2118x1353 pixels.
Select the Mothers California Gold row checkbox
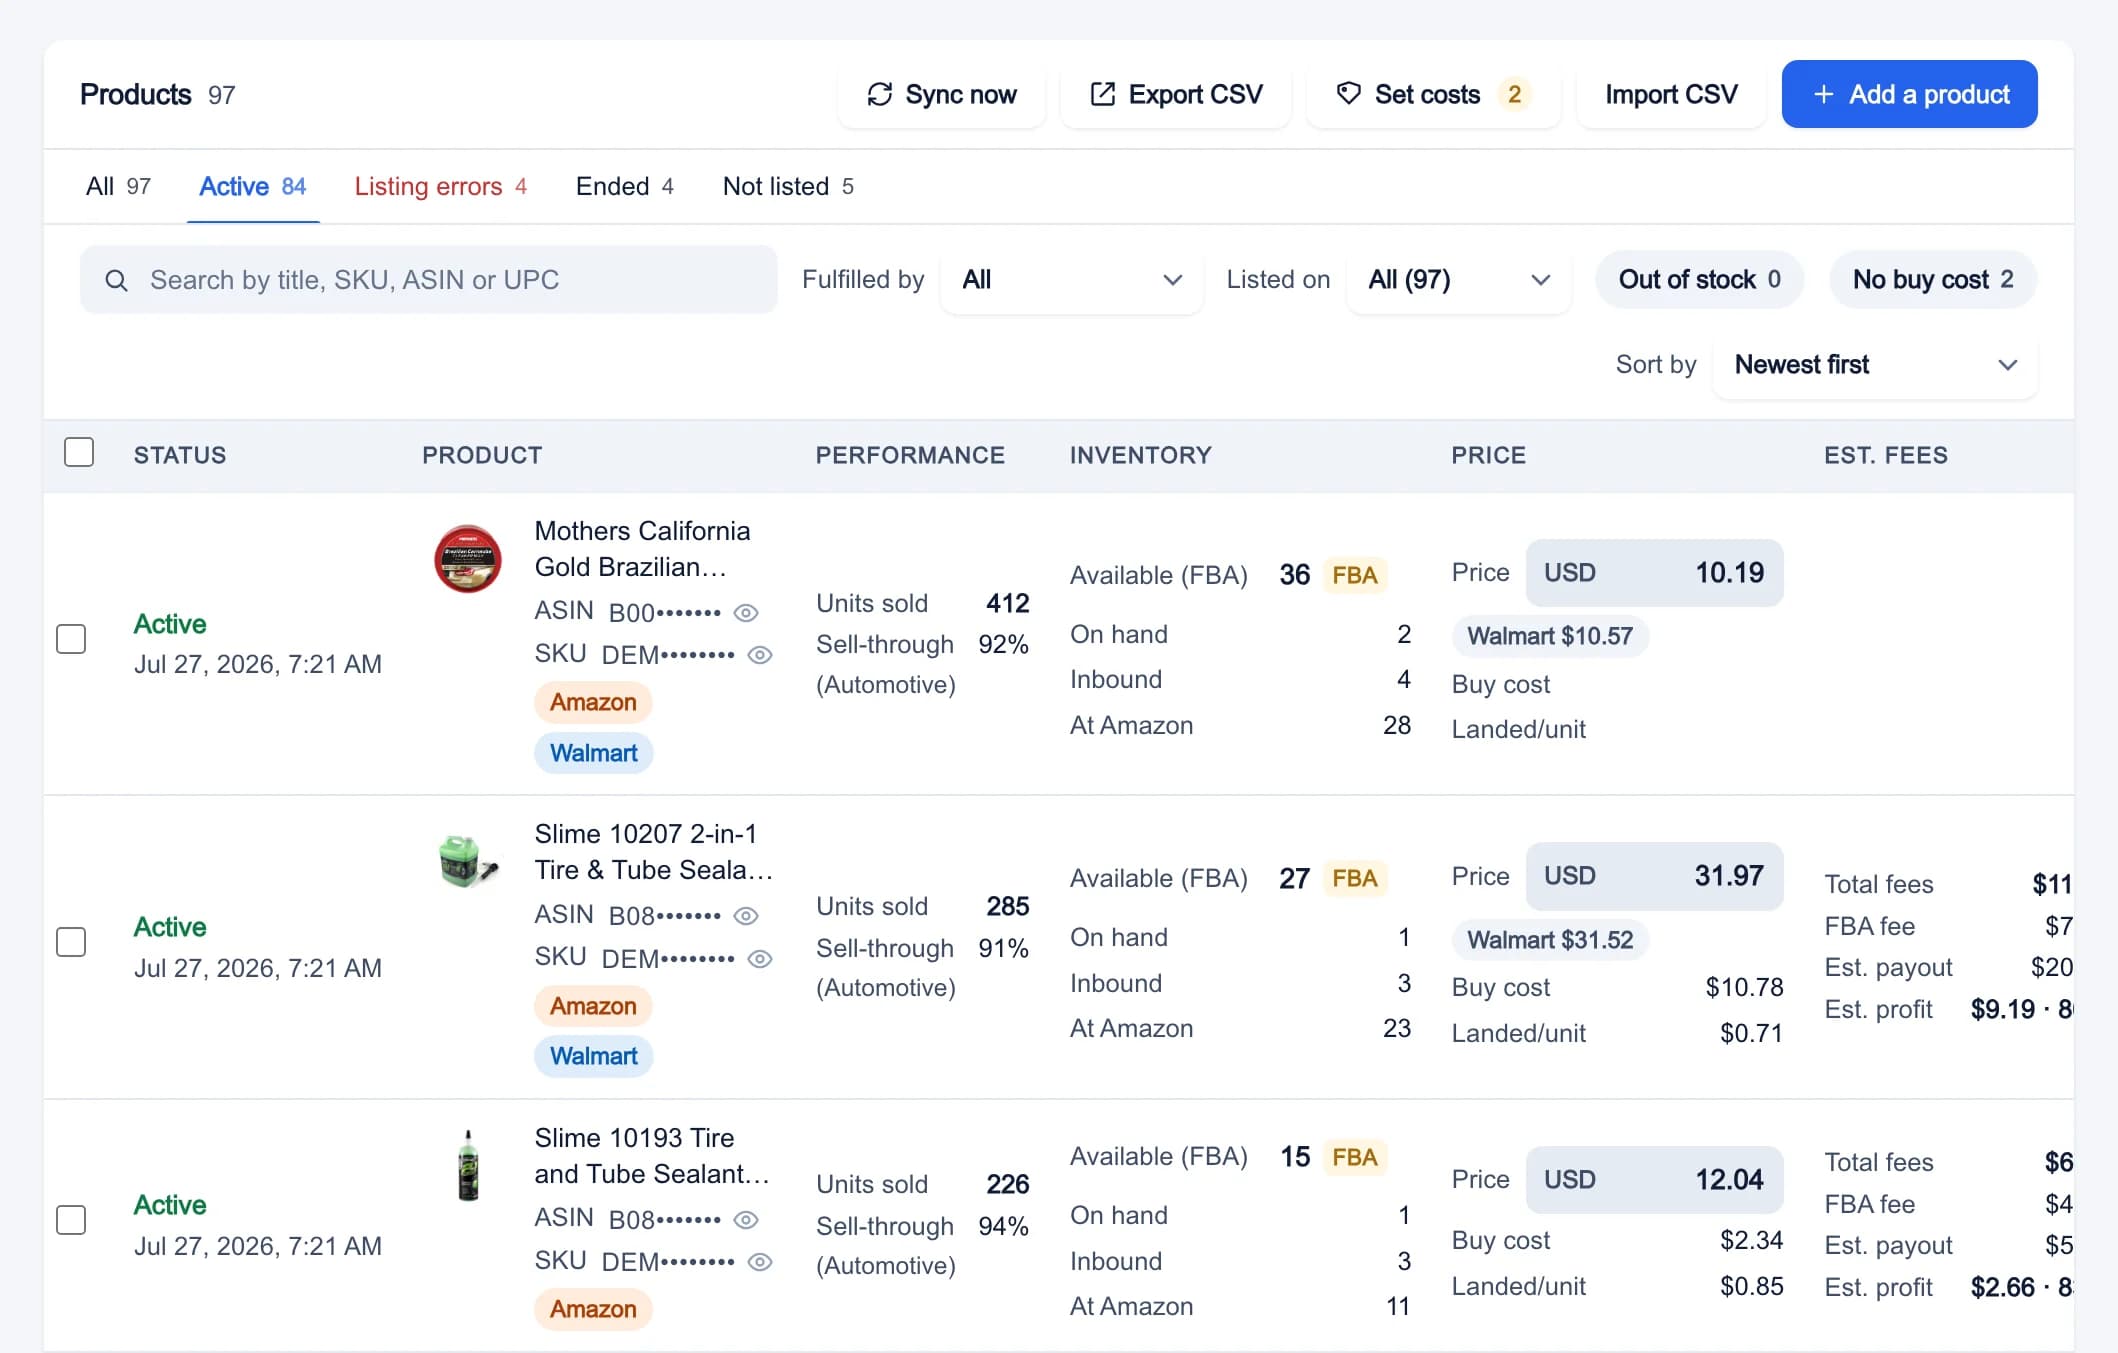[x=71, y=639]
